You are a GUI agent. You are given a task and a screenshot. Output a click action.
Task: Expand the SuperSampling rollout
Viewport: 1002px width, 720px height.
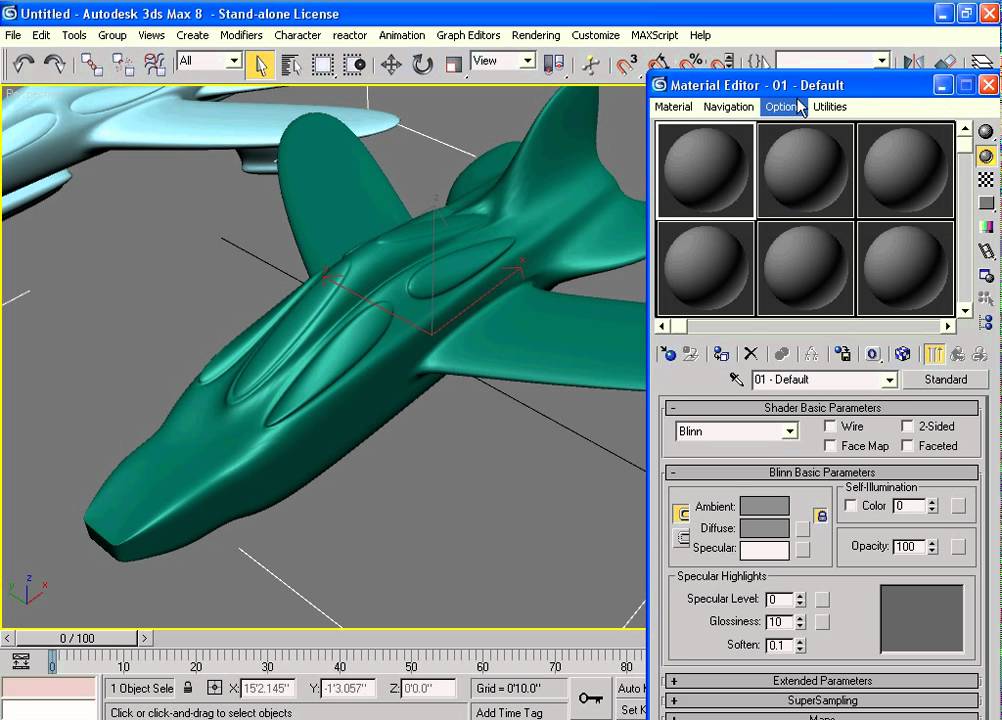coord(822,700)
